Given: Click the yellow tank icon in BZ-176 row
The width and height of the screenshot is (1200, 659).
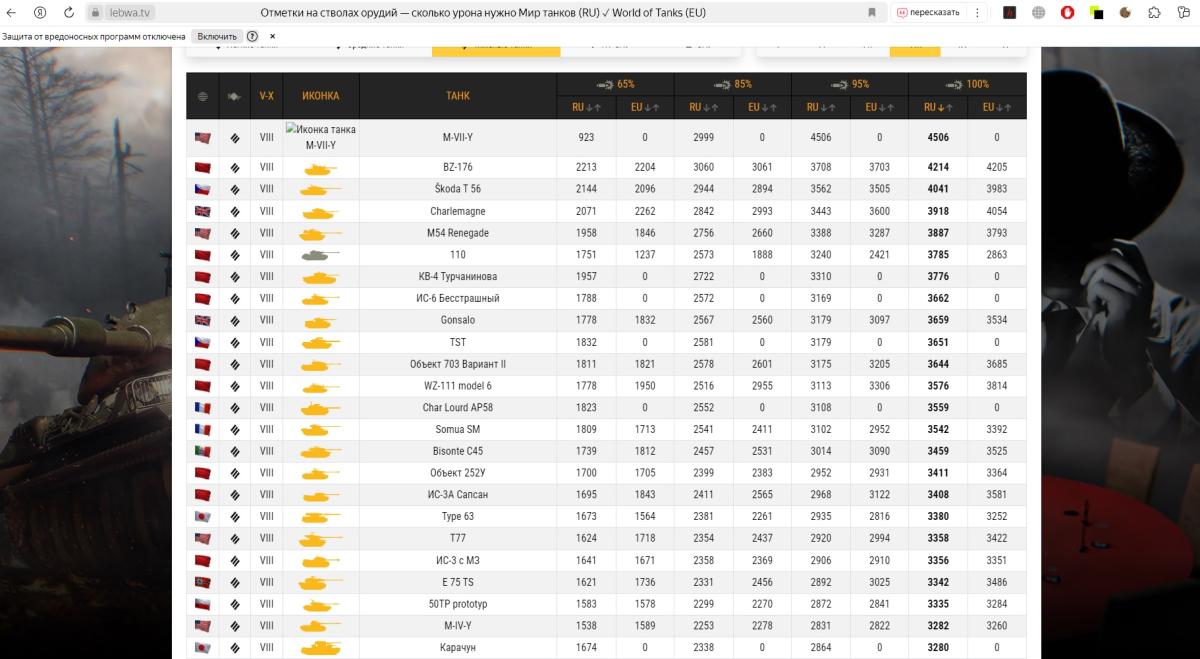Looking at the screenshot, I should pyautogui.click(x=321, y=168).
